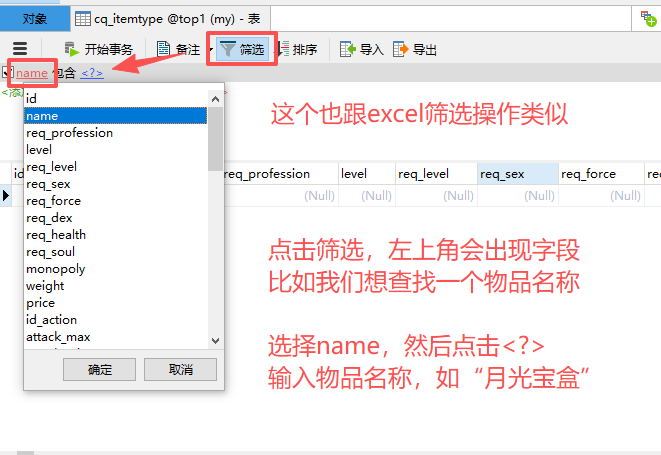This screenshot has width=661, height=455.
Task: Click the <?> value link
Action: [x=92, y=73]
